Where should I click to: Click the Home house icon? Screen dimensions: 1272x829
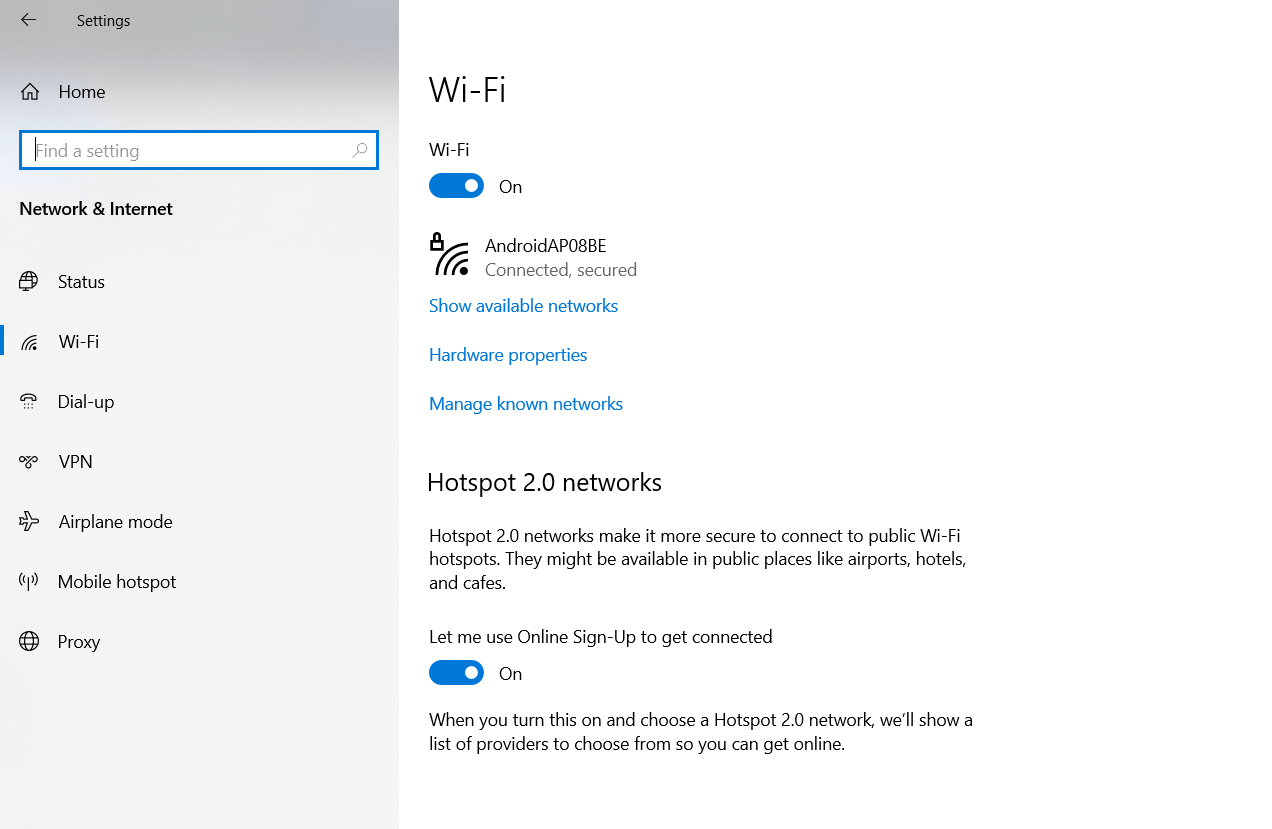[30, 91]
